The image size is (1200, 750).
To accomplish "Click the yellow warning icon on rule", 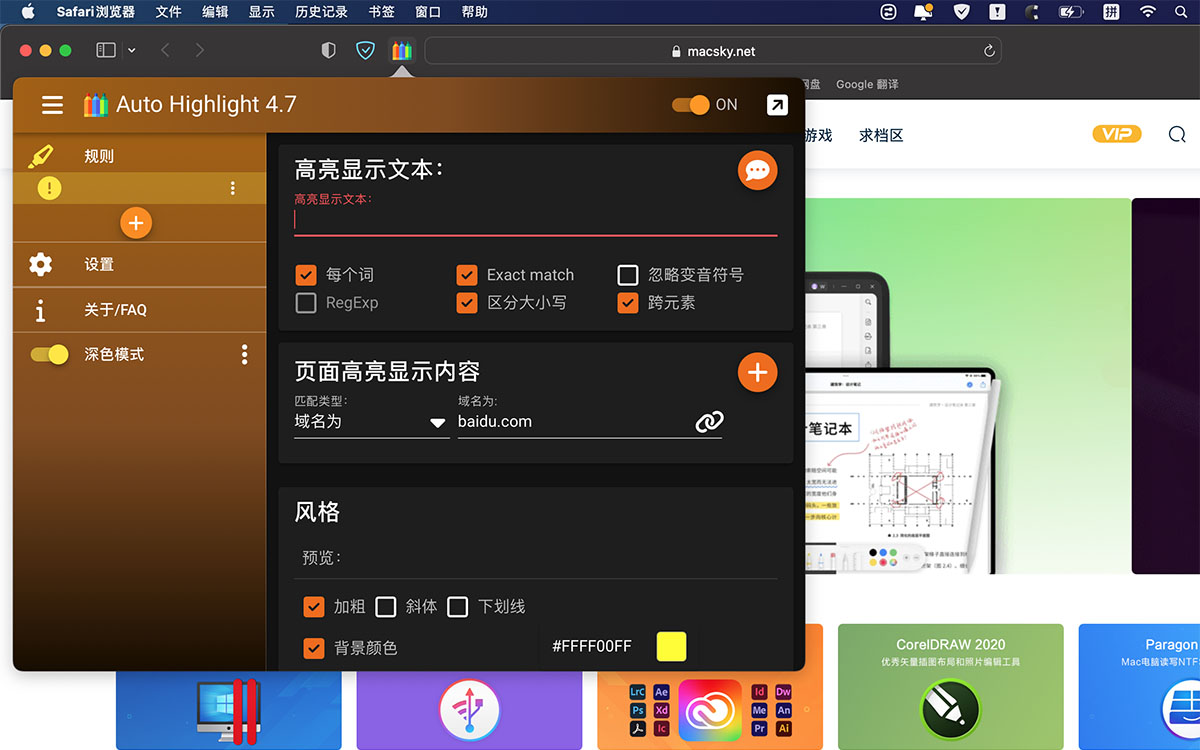I will tap(49, 187).
